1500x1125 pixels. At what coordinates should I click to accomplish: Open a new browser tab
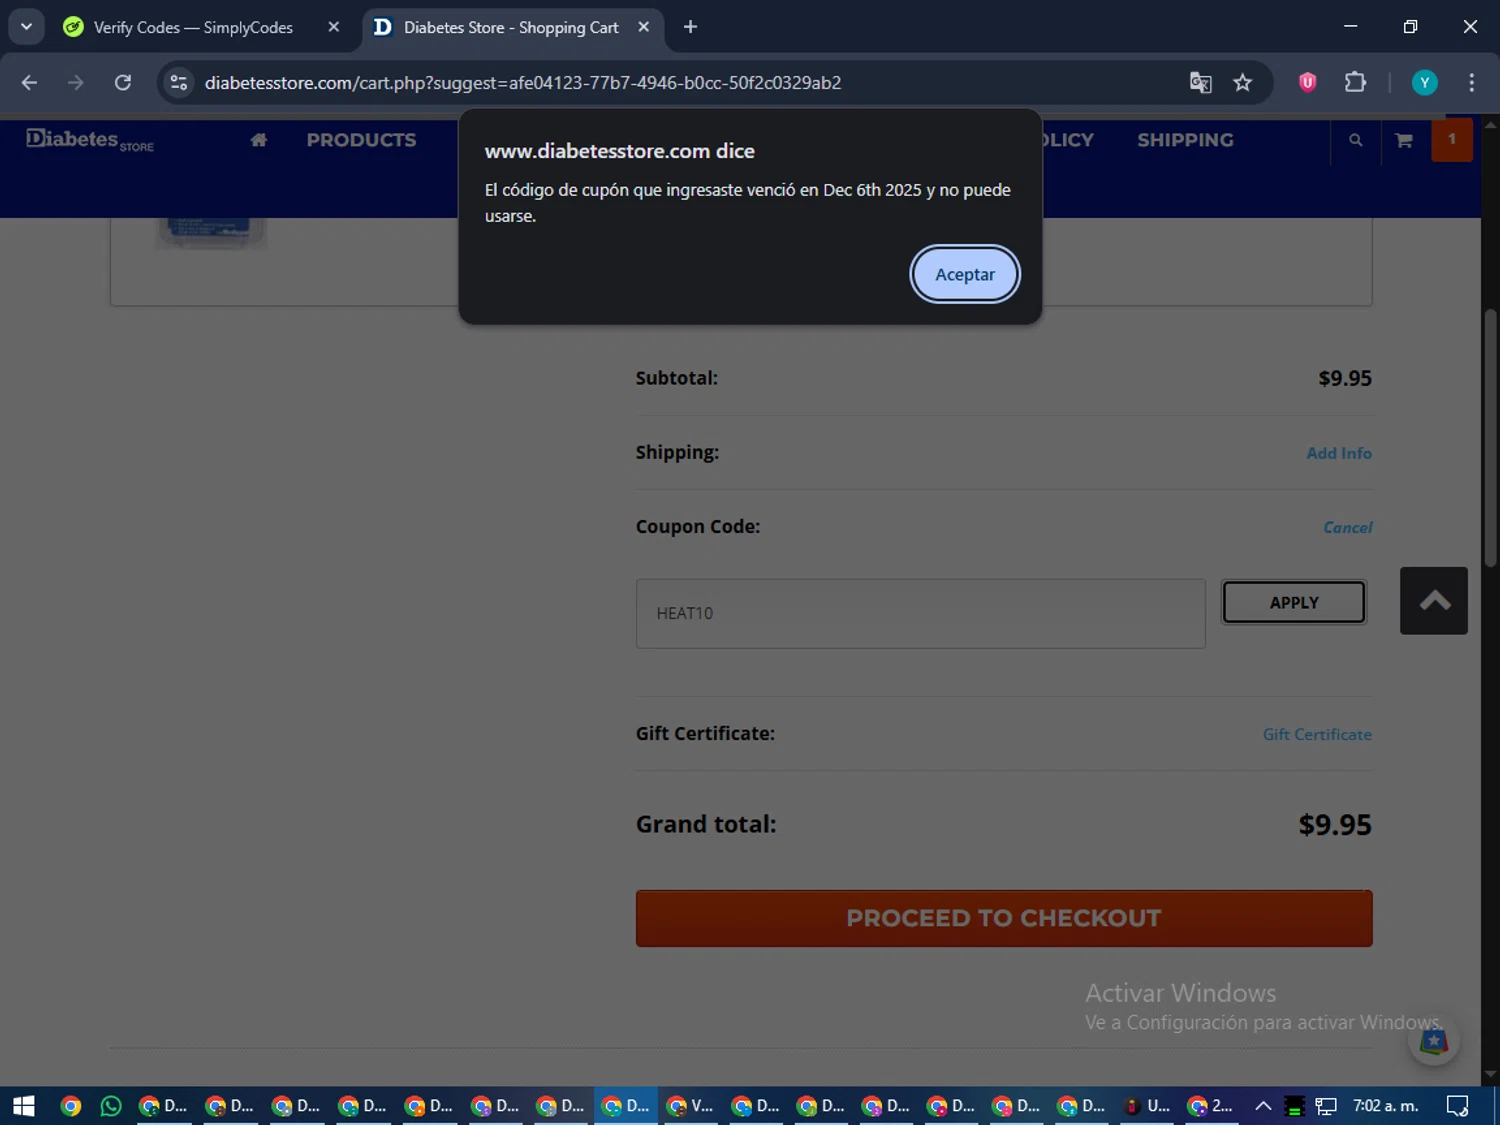pyautogui.click(x=690, y=27)
